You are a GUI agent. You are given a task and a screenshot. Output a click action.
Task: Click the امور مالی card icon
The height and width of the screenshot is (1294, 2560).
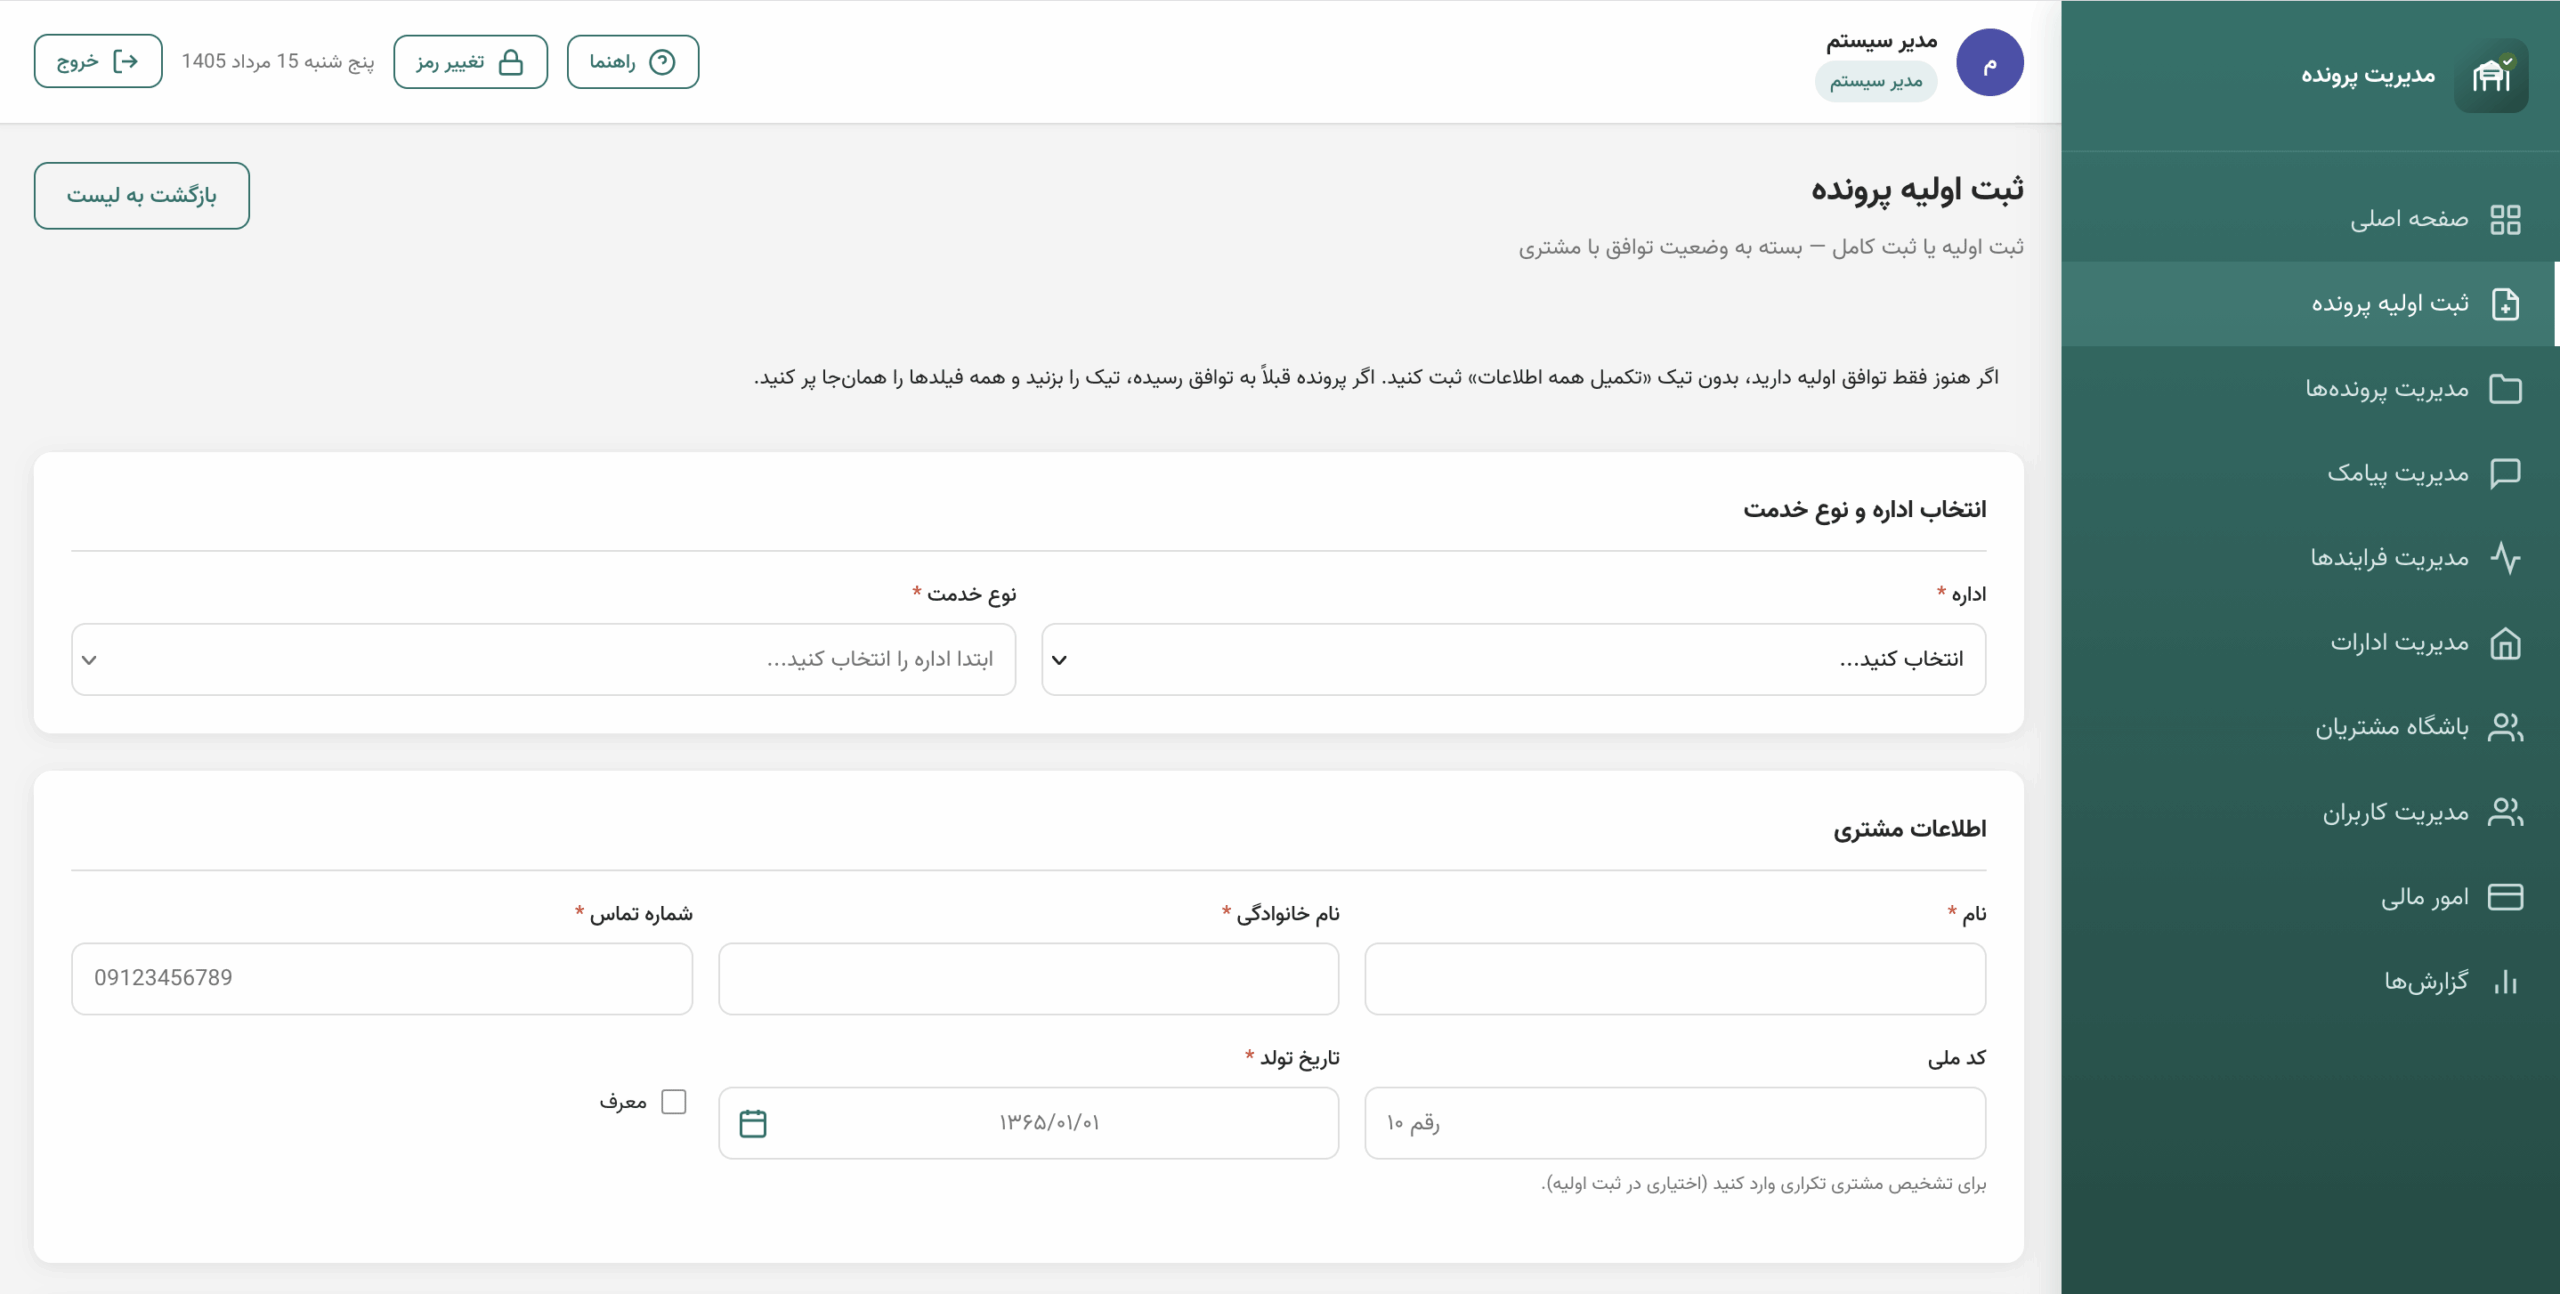2505,896
